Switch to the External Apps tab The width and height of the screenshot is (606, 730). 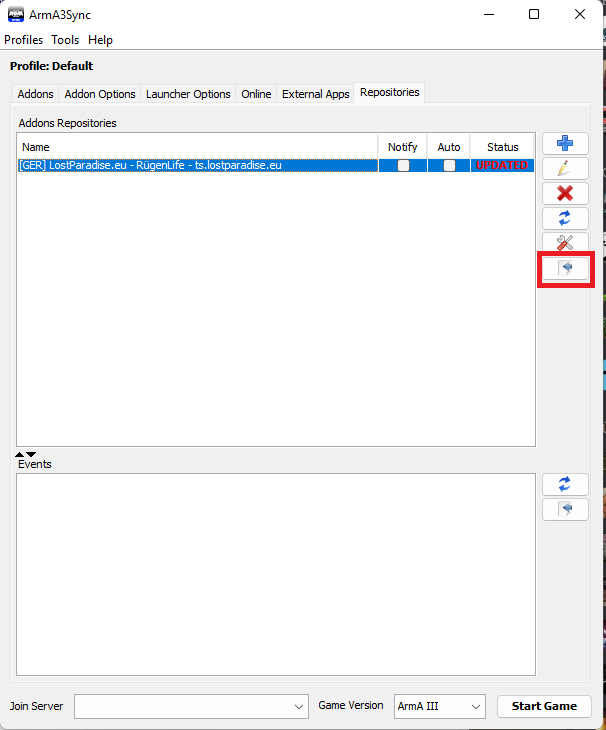pos(316,94)
